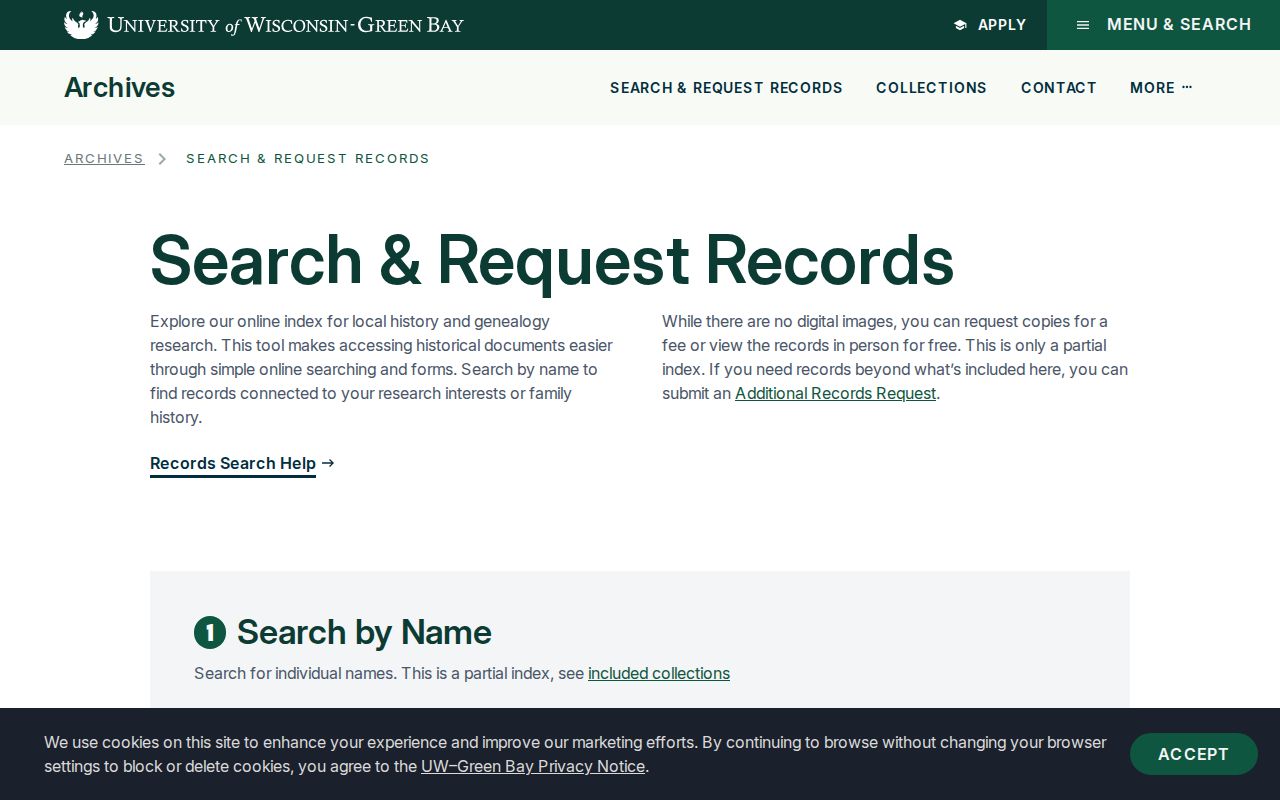Open the Collections nav item
Viewport: 1280px width, 800px height.
tap(931, 88)
